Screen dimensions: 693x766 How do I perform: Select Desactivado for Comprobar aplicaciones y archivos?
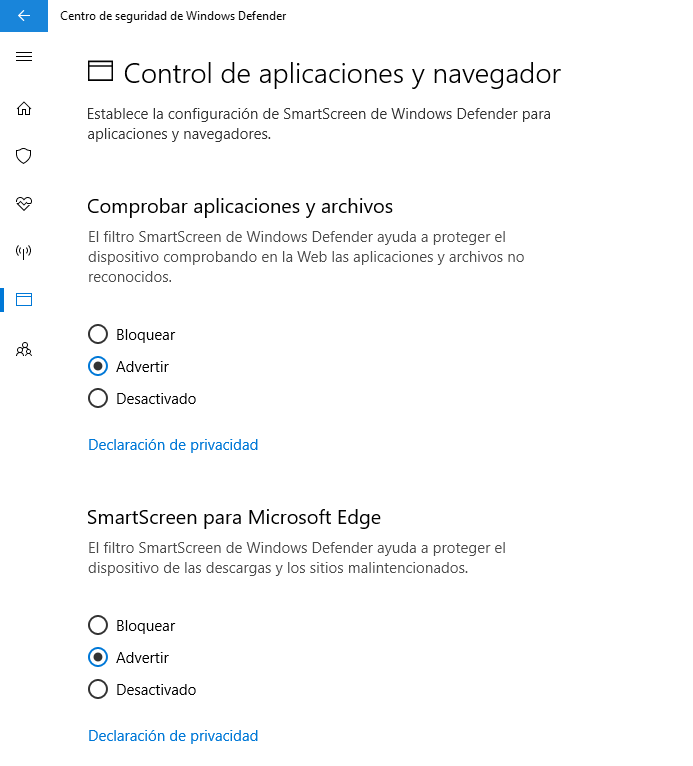(98, 398)
